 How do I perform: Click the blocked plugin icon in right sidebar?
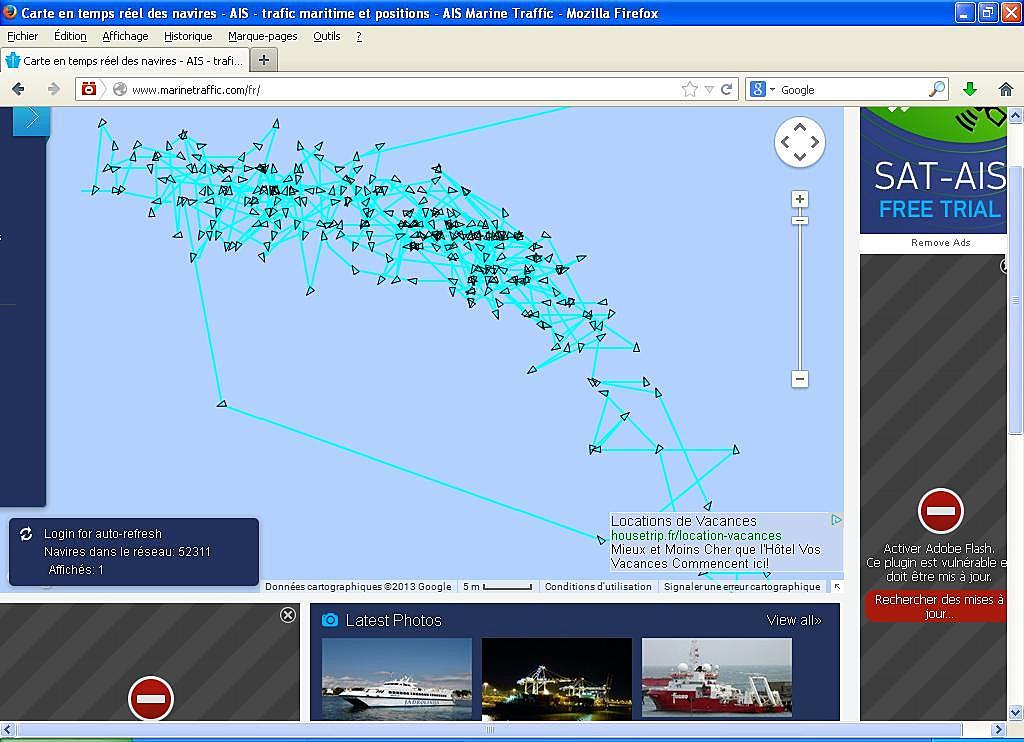coord(940,511)
